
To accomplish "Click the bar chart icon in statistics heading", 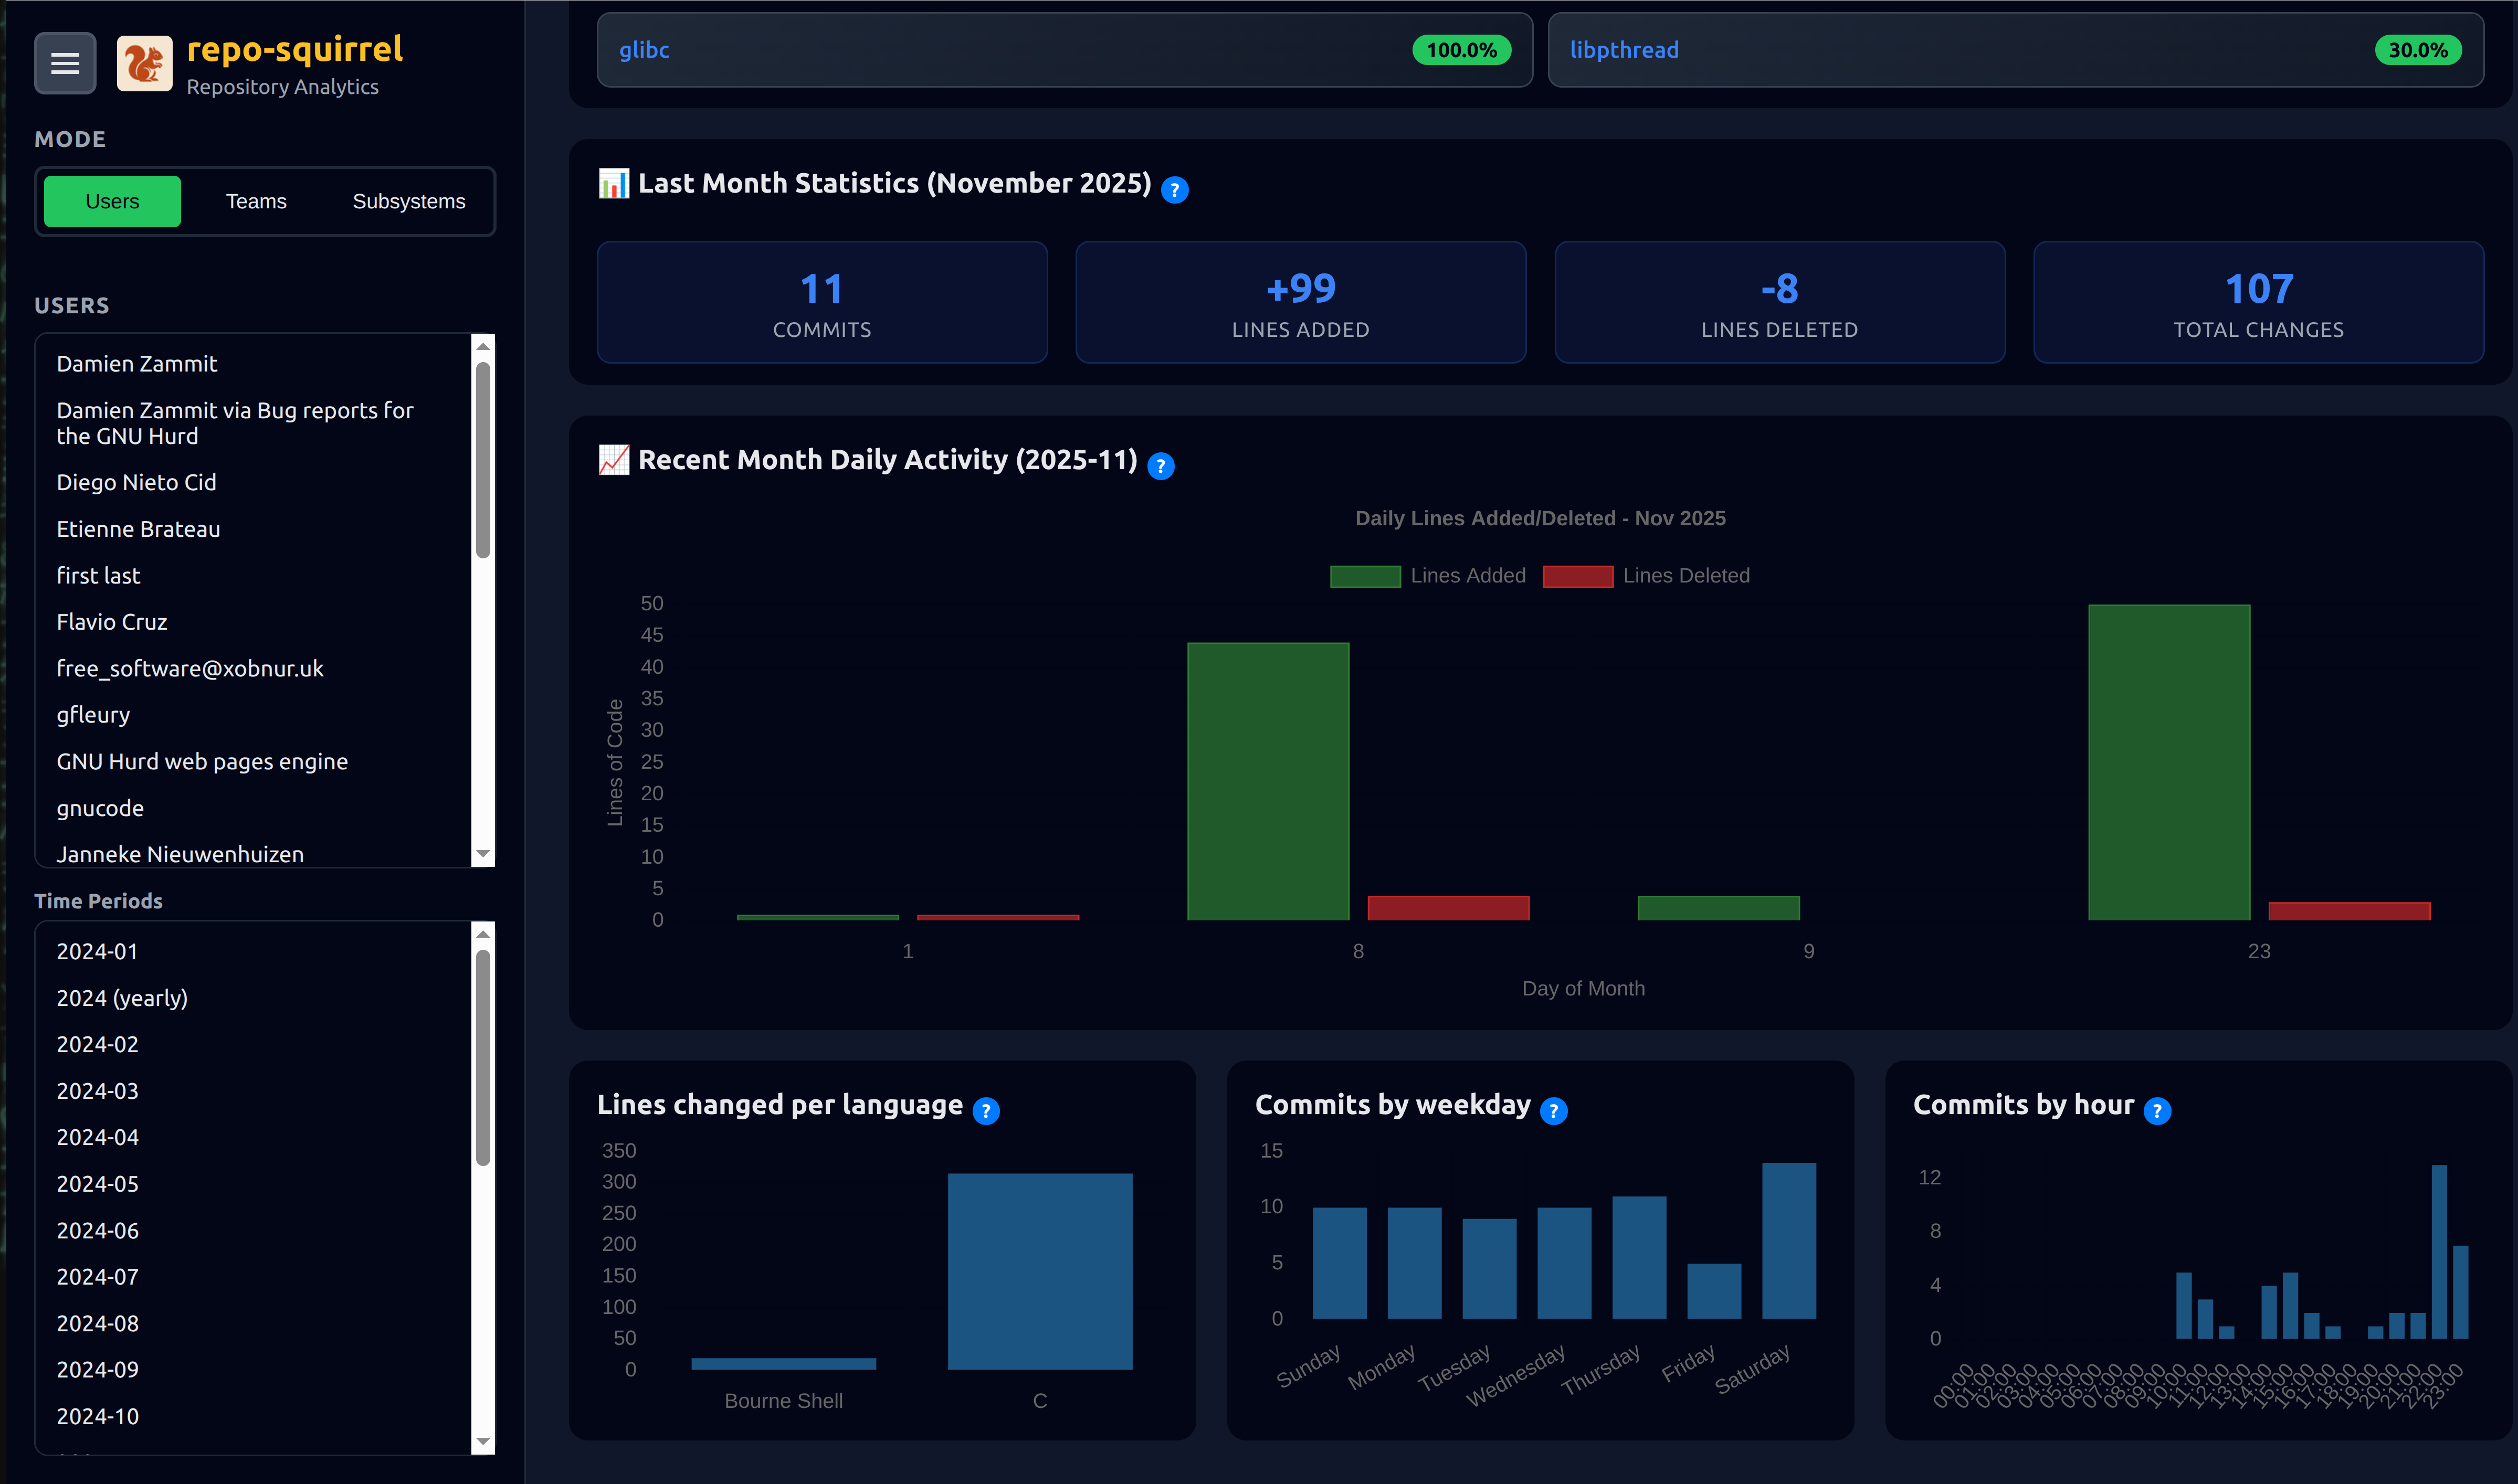I will coord(613,184).
